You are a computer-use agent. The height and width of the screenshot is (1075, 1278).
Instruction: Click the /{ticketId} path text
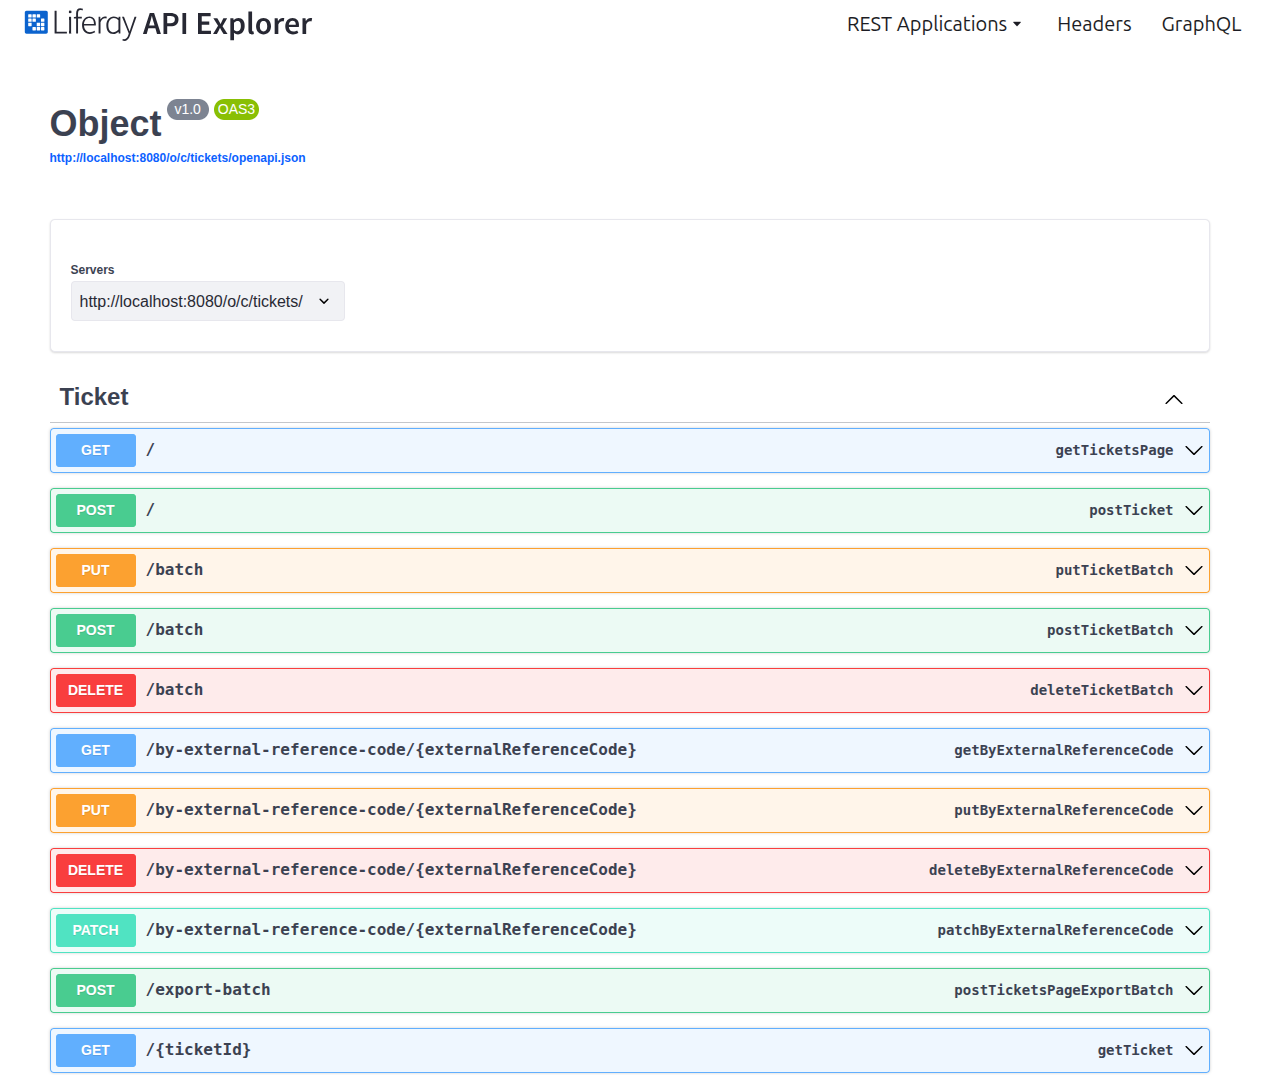(198, 1050)
